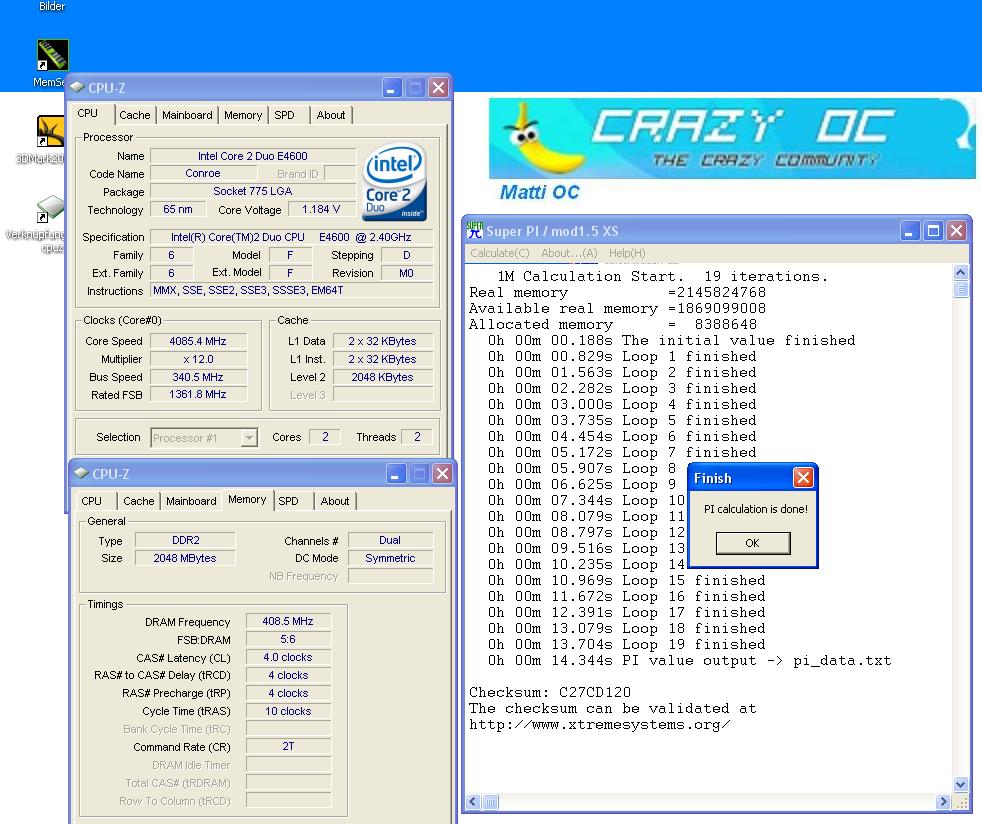The width and height of the screenshot is (982, 824).
Task: Open the About tab in upper CPU-Z
Action: pos(331,115)
